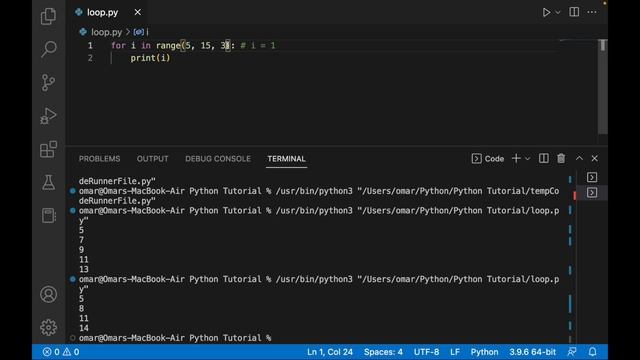
Task: Open the notifications bell
Action: (592, 351)
